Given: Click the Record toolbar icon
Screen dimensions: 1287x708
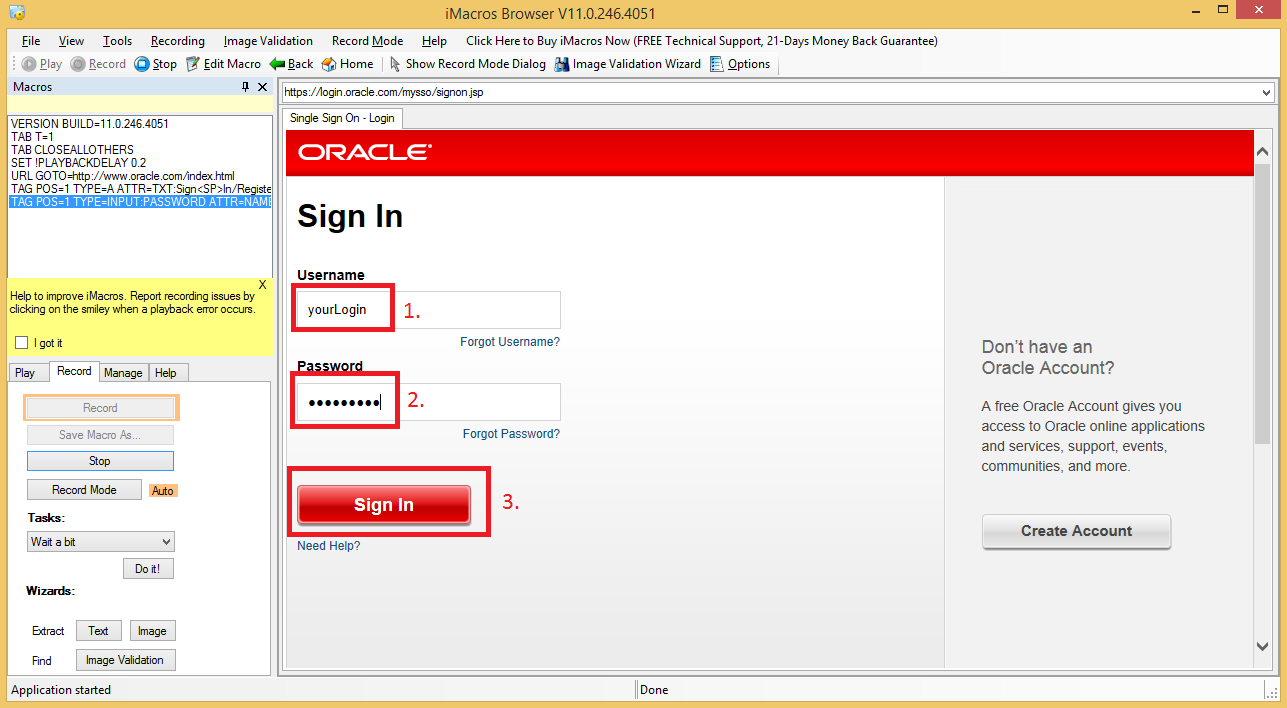Looking at the screenshot, I should coord(98,64).
